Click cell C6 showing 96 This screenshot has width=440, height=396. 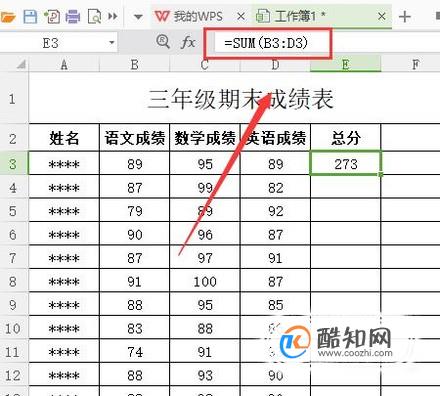[x=205, y=234]
